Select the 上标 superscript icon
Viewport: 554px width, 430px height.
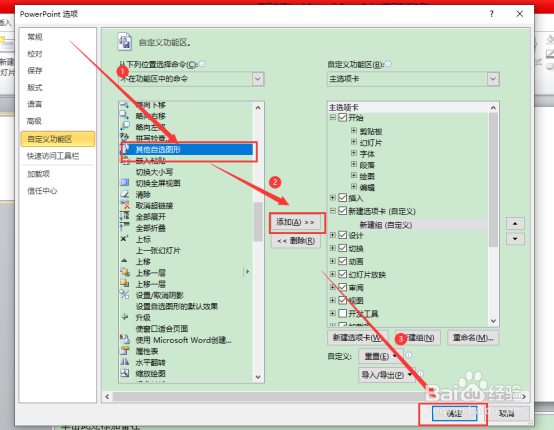[124, 239]
